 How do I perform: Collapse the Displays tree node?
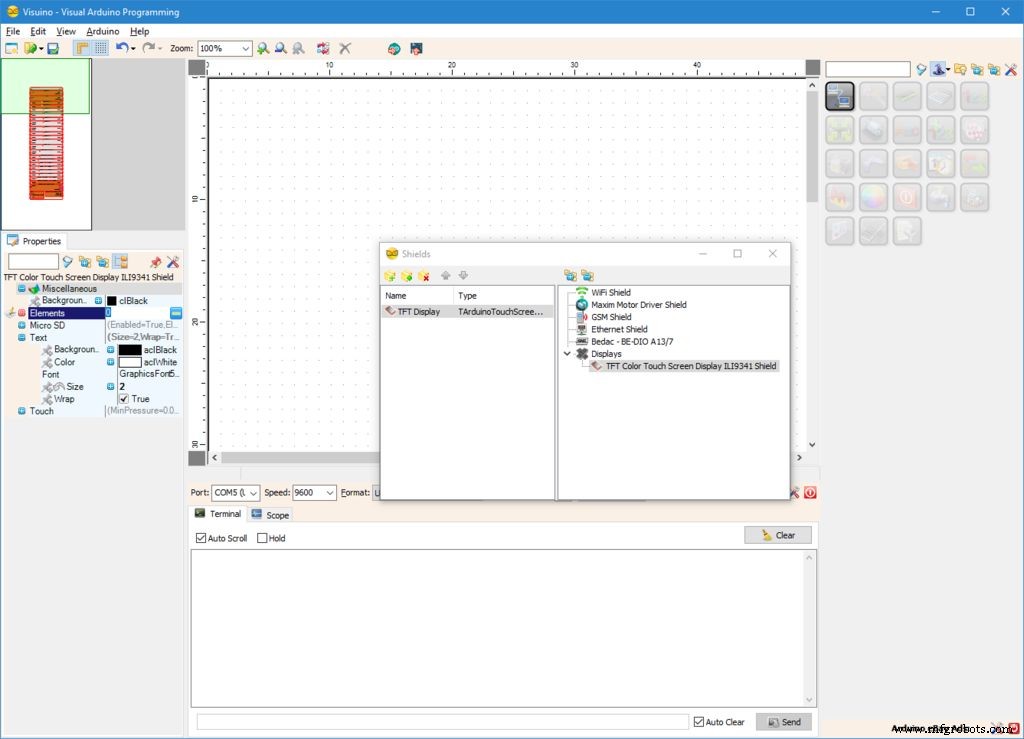(x=568, y=354)
